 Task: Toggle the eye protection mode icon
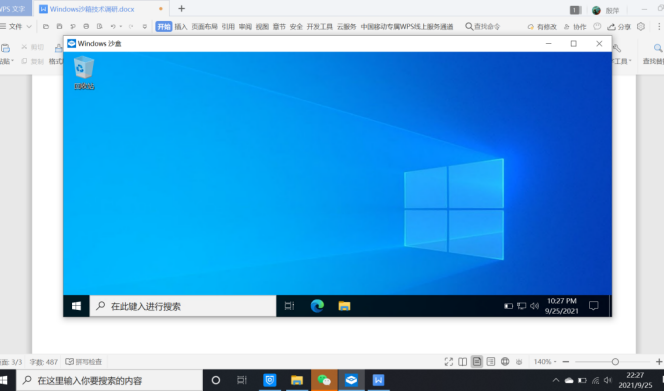coord(519,362)
